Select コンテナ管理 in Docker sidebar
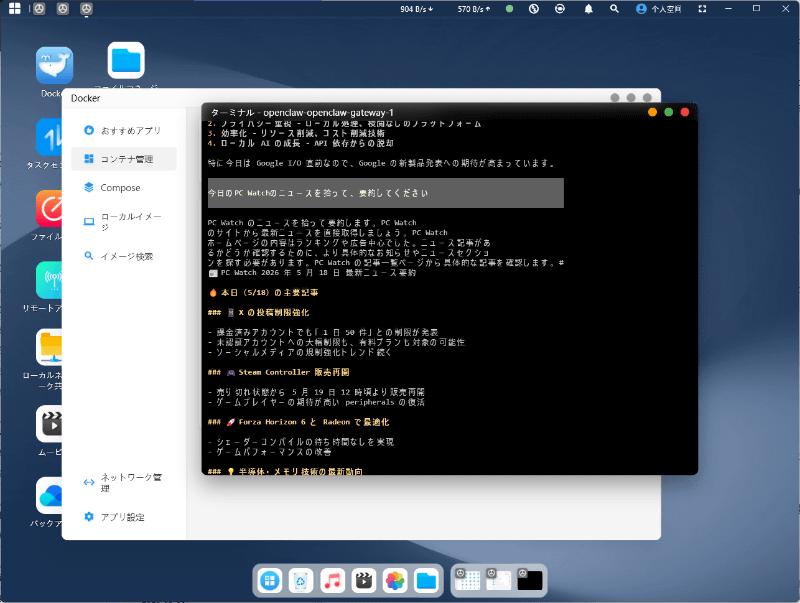800x603 pixels. pyautogui.click(x=124, y=159)
